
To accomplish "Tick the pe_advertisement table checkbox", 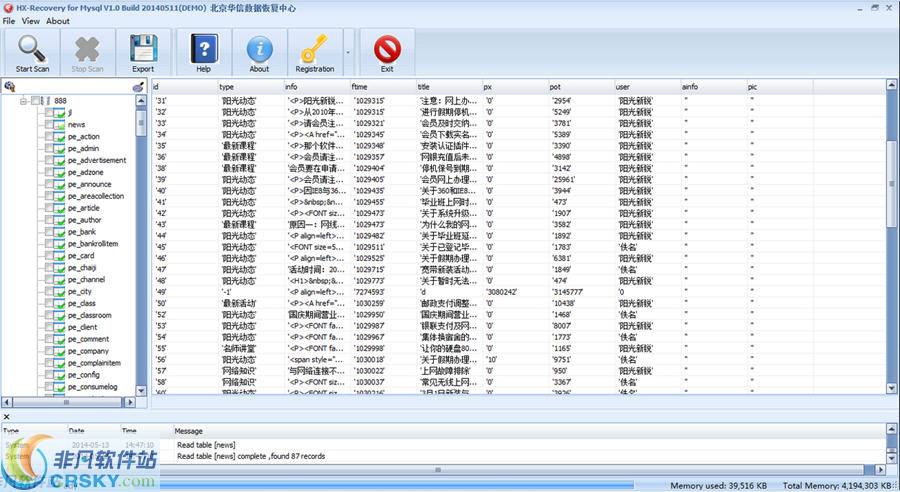I will (49, 160).
